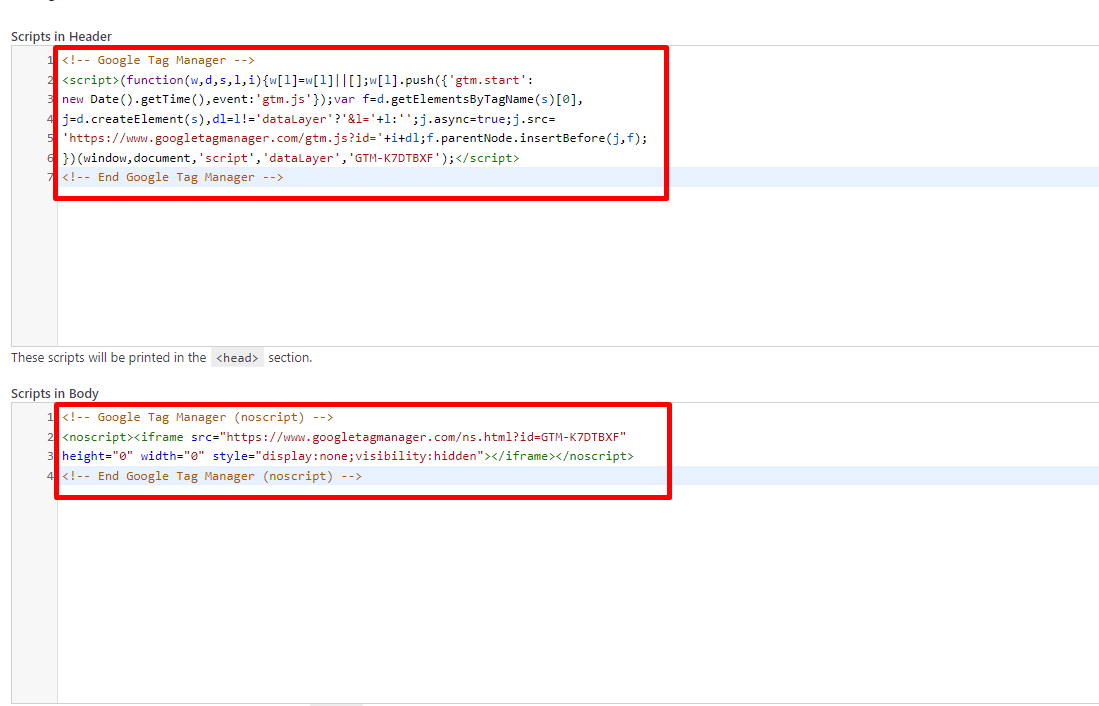Click the header line starting with '<script>(function'
The height and width of the screenshot is (706, 1099).
pos(300,80)
